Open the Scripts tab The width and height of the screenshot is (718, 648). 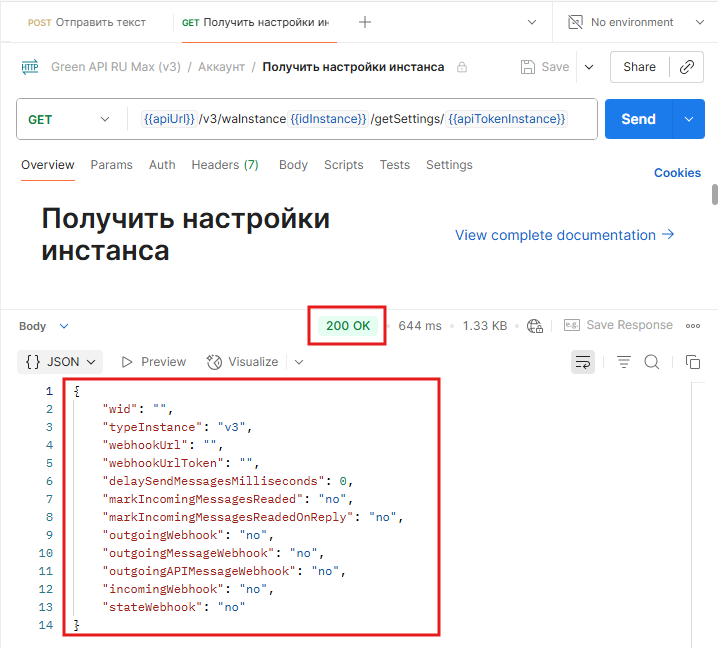click(x=343, y=165)
